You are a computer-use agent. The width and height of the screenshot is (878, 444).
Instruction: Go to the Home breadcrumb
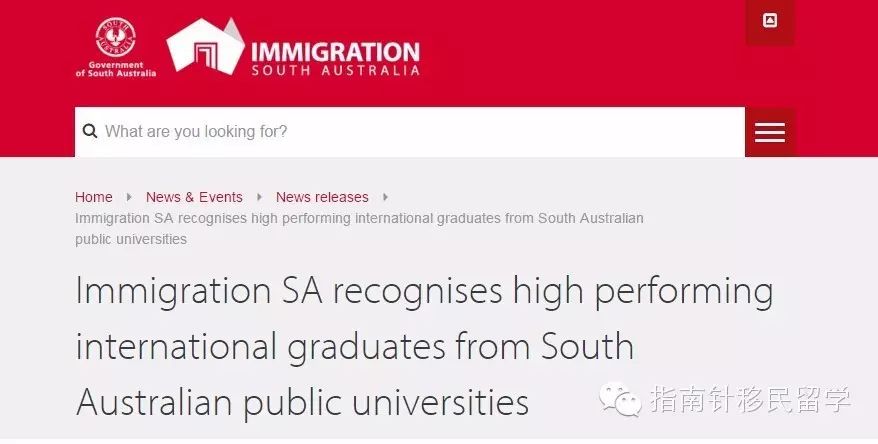(94, 197)
